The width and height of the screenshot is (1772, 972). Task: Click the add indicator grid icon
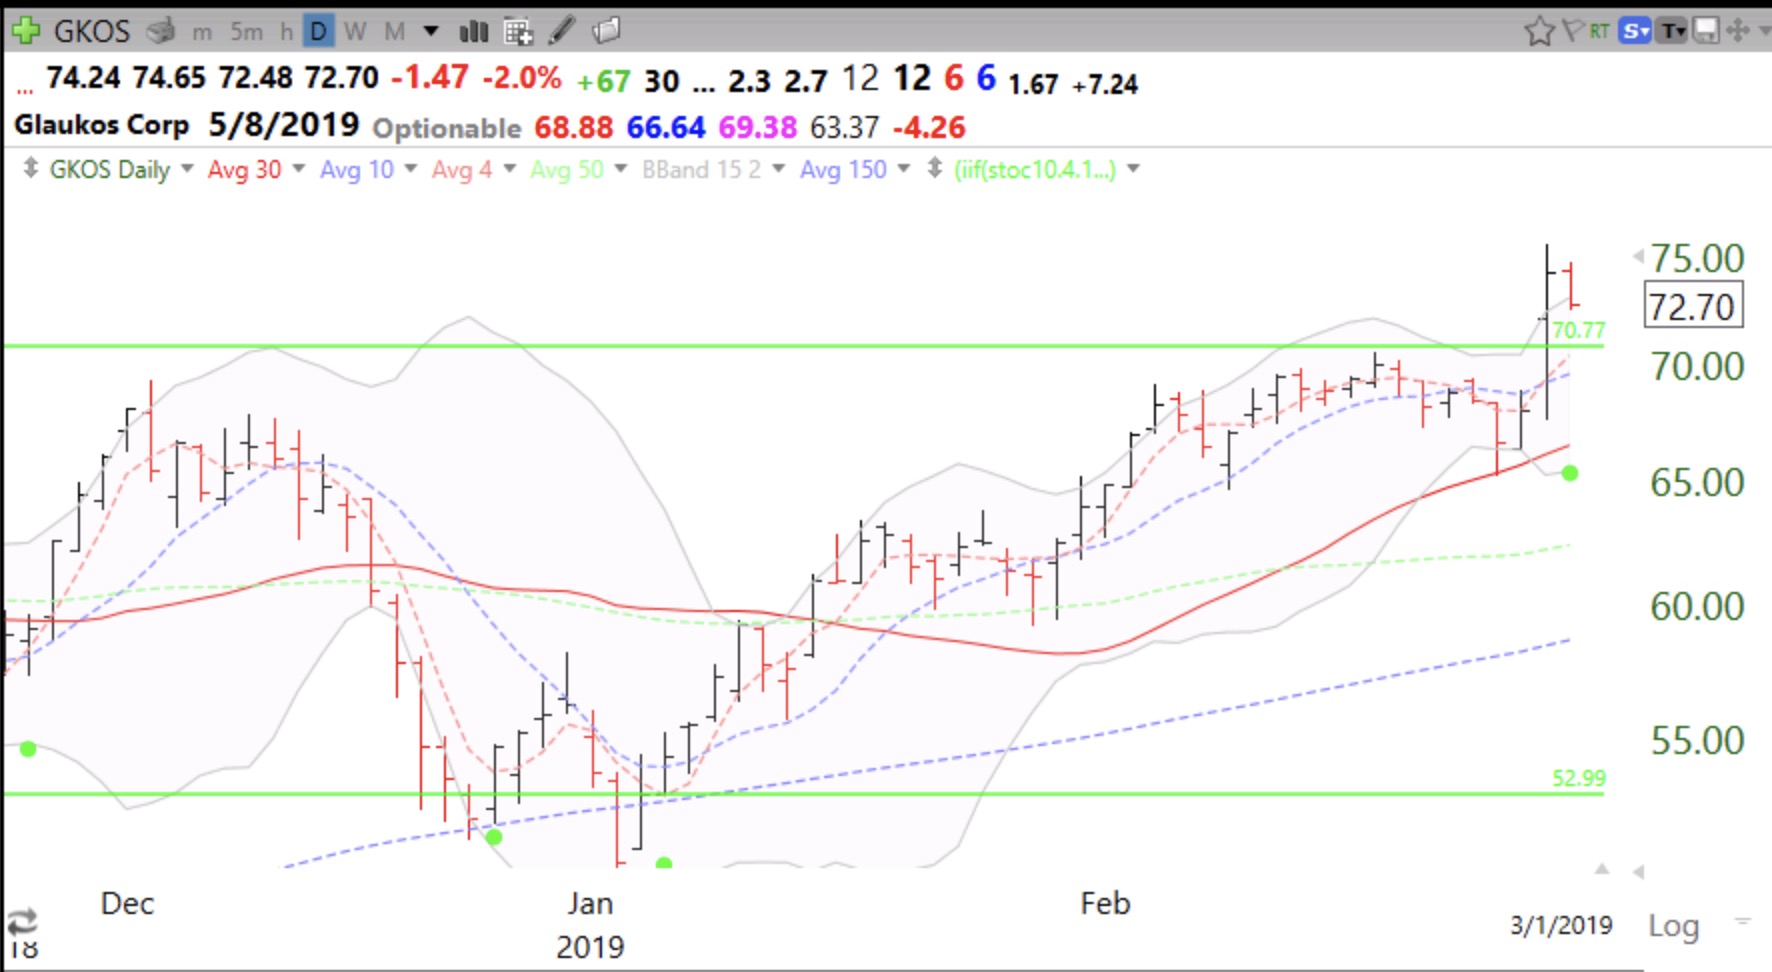518,32
